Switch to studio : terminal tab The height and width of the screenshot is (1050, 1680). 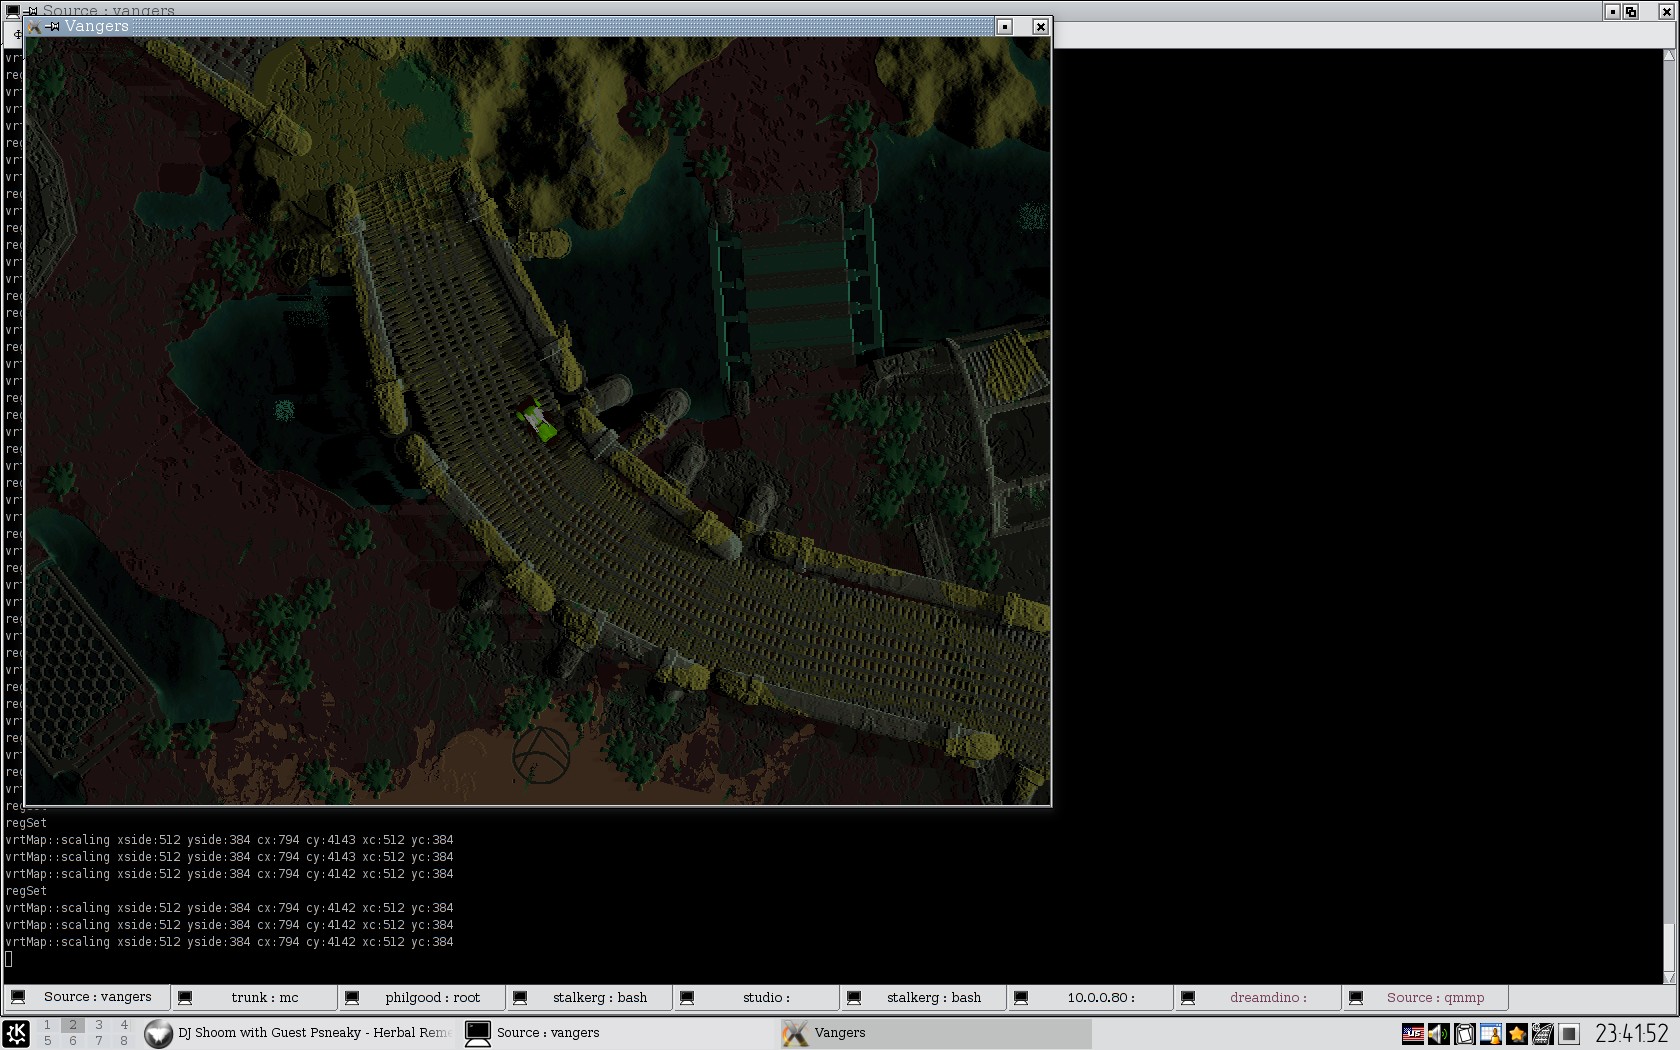(x=756, y=997)
